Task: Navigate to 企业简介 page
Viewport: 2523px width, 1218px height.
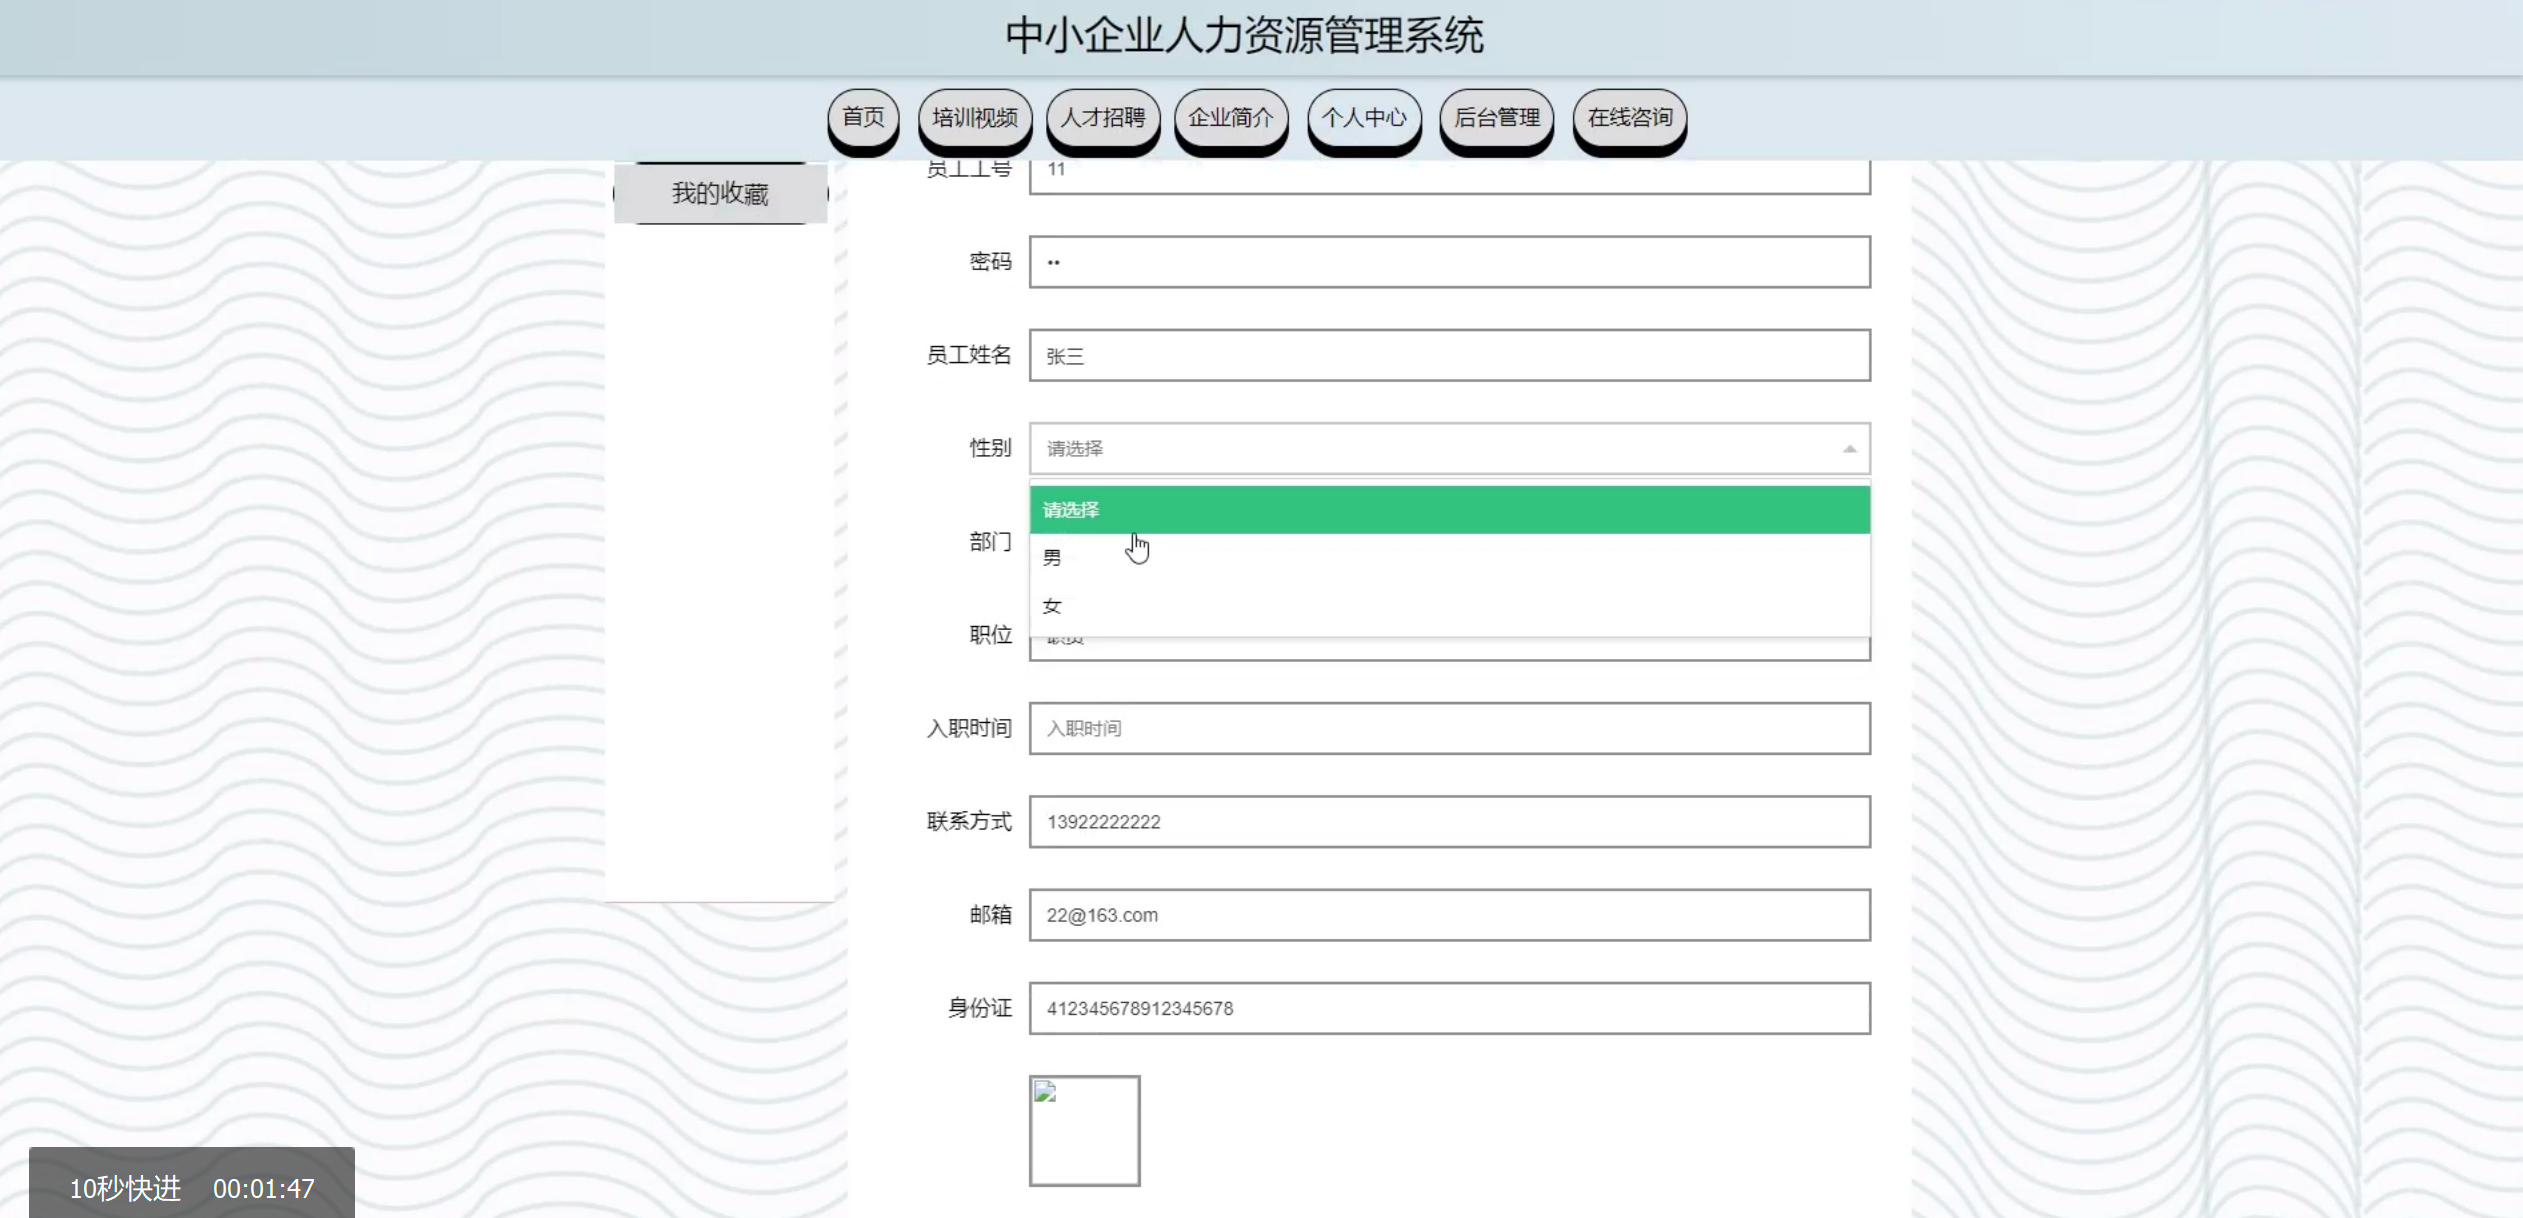Action: tap(1231, 118)
